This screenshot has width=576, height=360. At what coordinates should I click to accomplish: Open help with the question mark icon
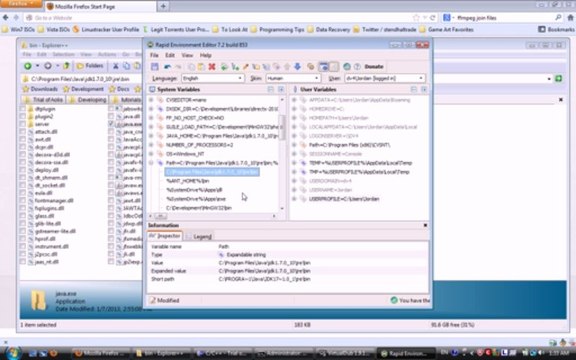(x=357, y=67)
